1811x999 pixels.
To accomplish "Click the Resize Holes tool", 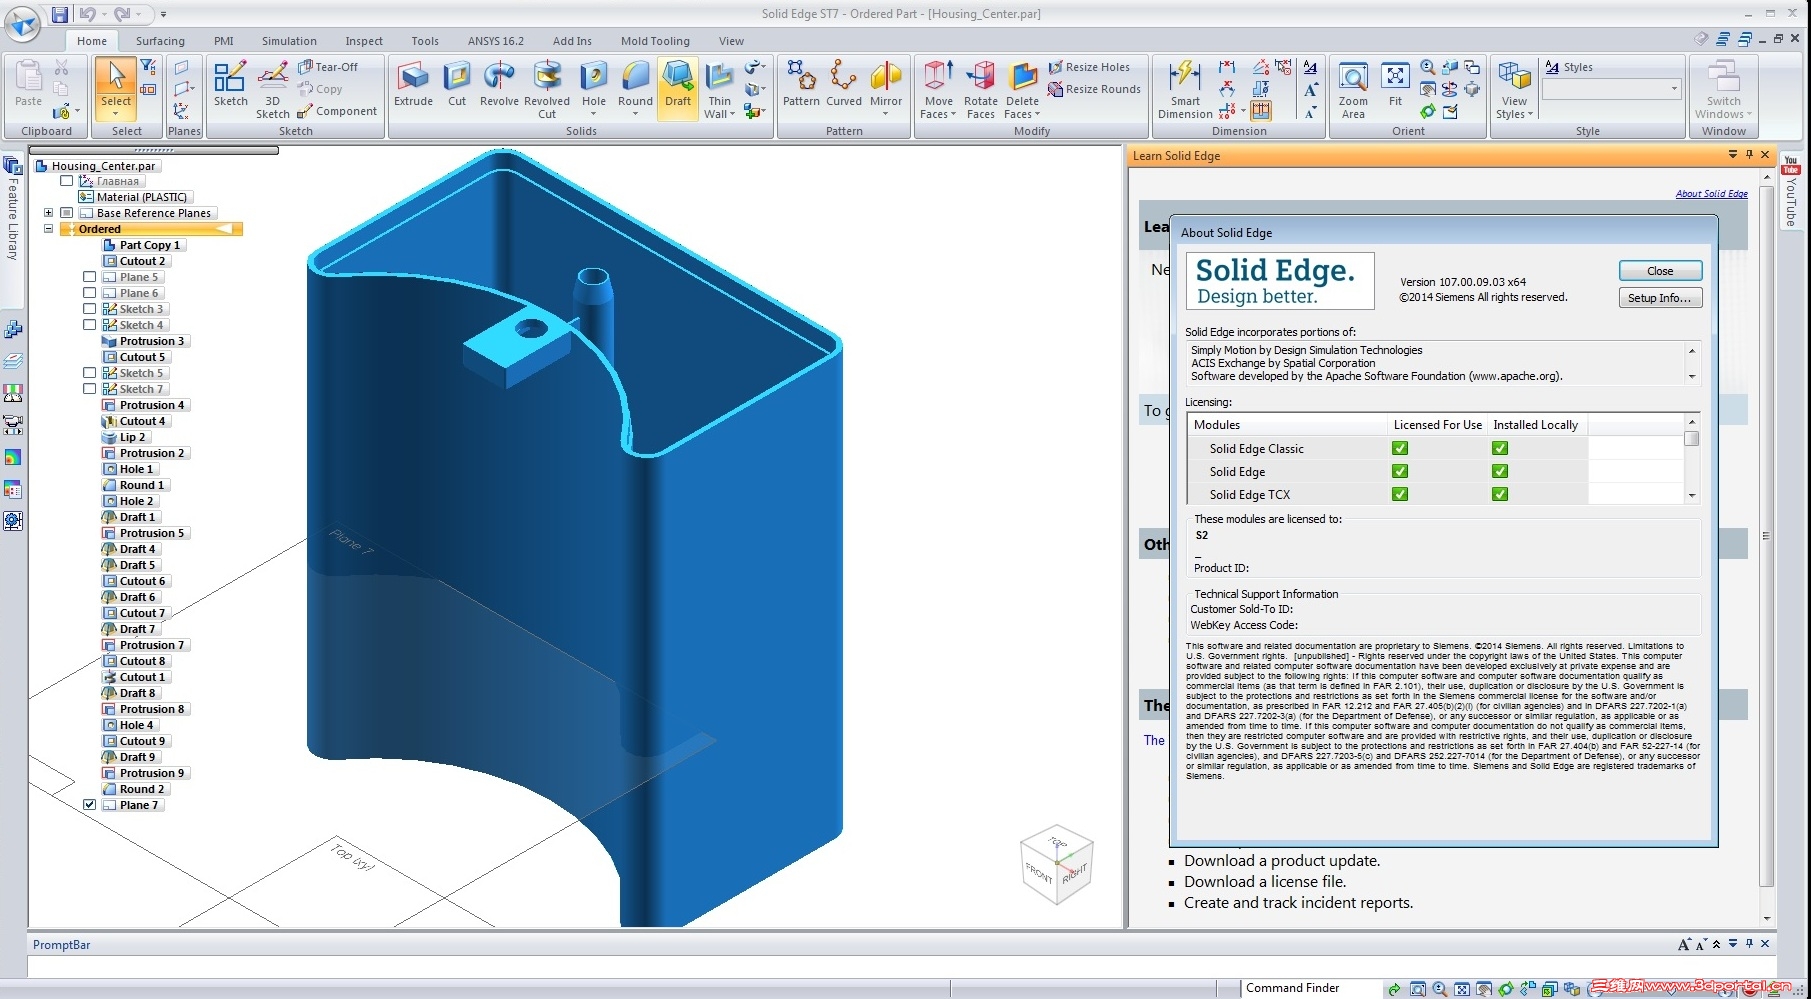I will pyautogui.click(x=1089, y=67).
